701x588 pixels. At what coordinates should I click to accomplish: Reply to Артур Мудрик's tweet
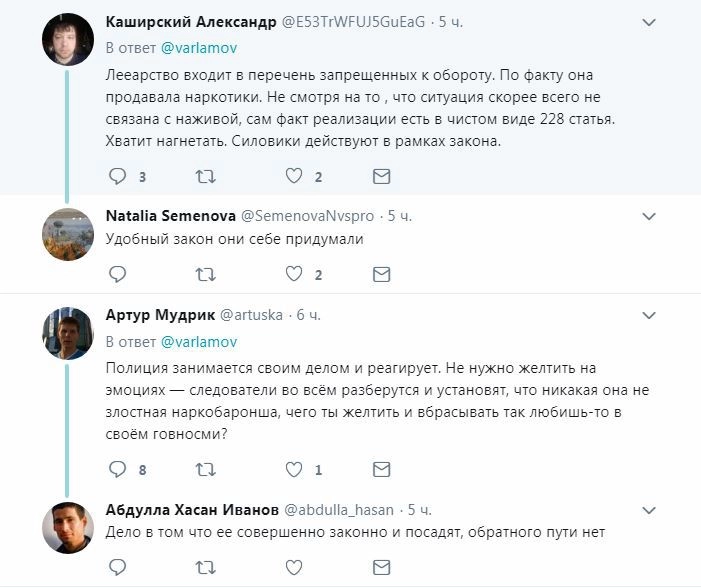point(117,469)
